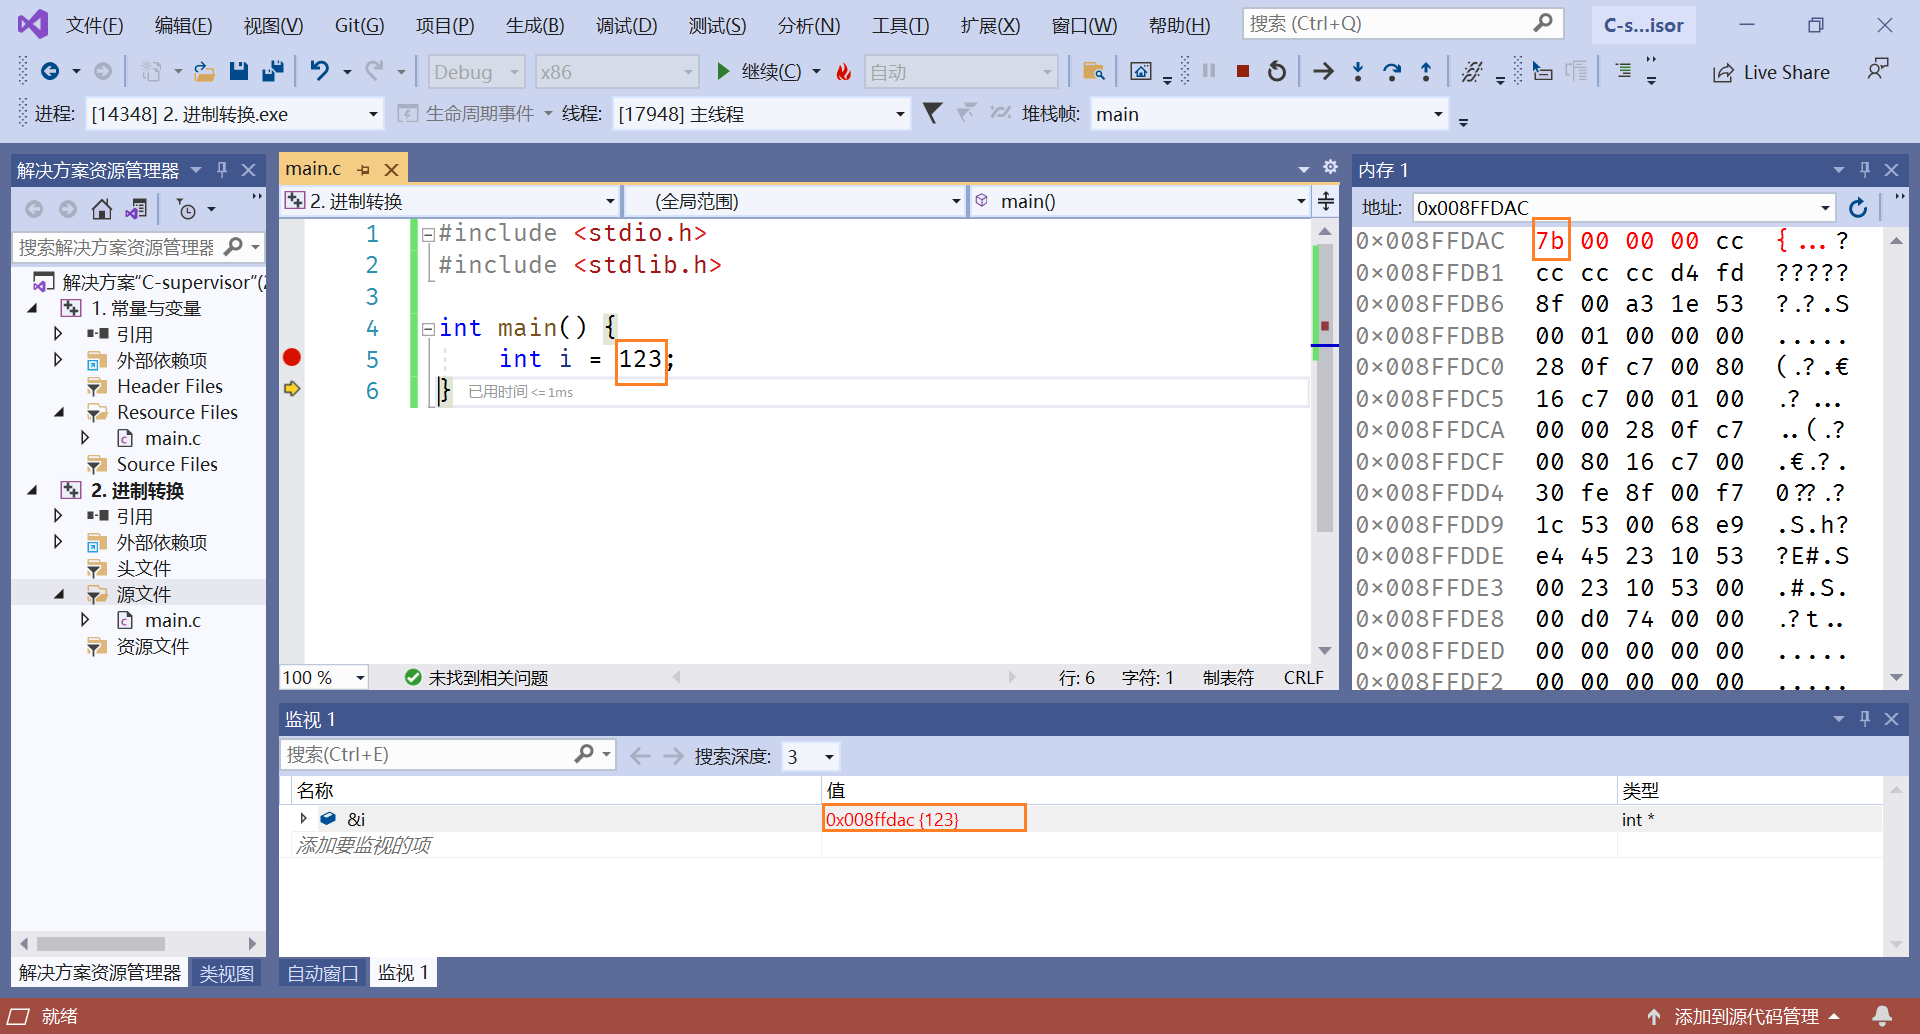Click the thread filter funnel icon
Screen dimensions: 1920x1034
click(x=932, y=113)
